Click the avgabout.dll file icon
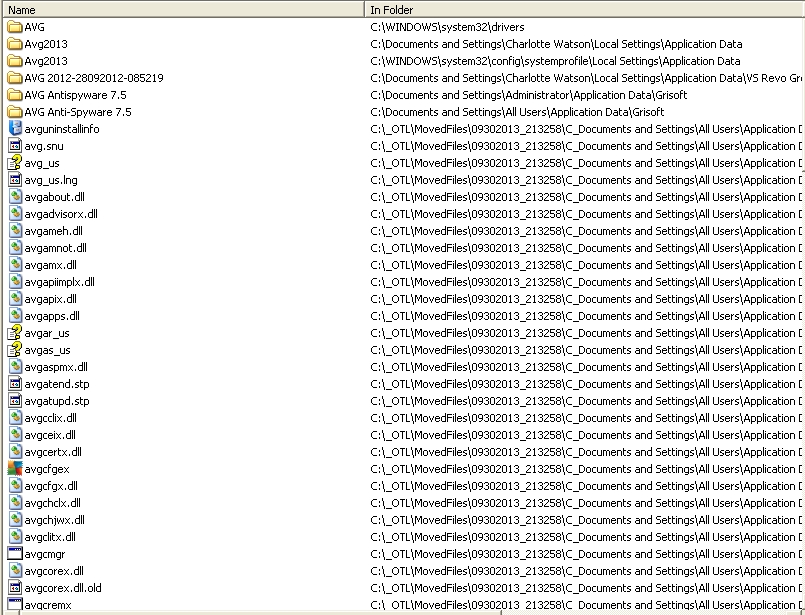 tap(15, 196)
